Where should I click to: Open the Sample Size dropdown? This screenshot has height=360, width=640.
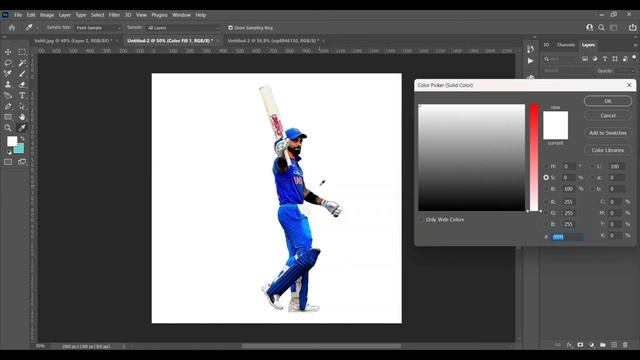98,28
